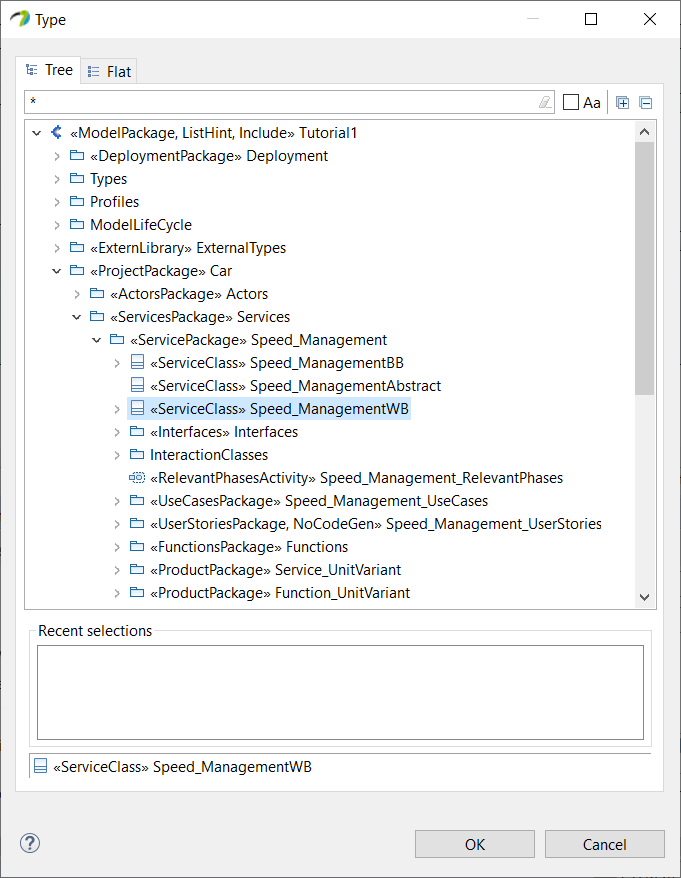Maximize the Type dialog window
The image size is (681, 878).
[x=591, y=19]
